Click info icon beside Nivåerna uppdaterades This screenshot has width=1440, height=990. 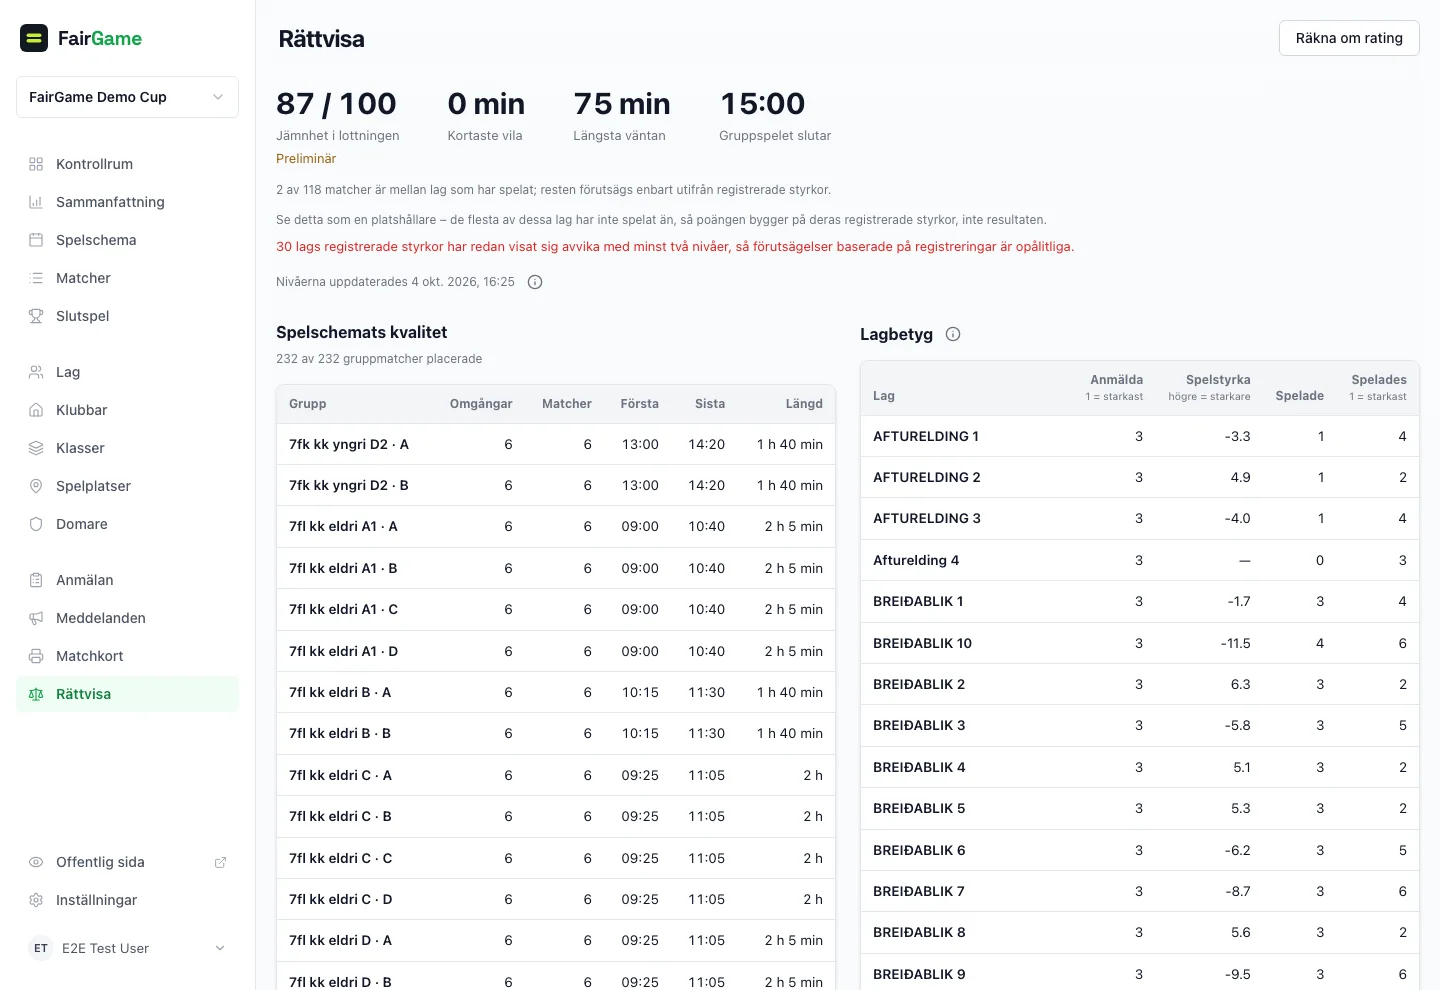coord(535,282)
